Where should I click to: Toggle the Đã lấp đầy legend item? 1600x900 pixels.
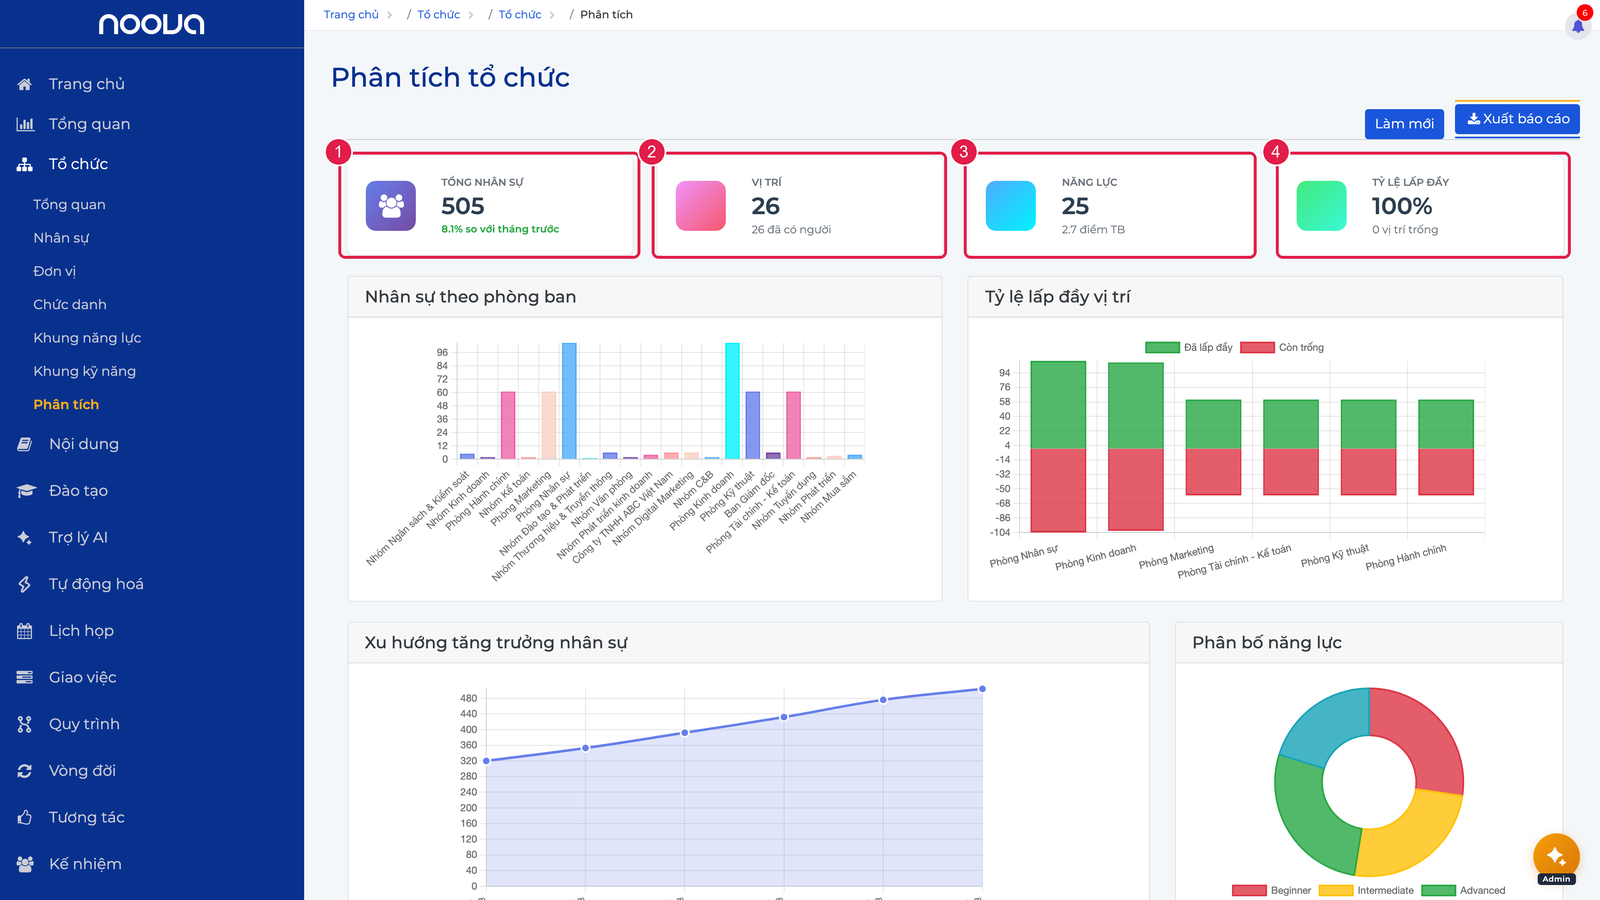pyautogui.click(x=1189, y=347)
